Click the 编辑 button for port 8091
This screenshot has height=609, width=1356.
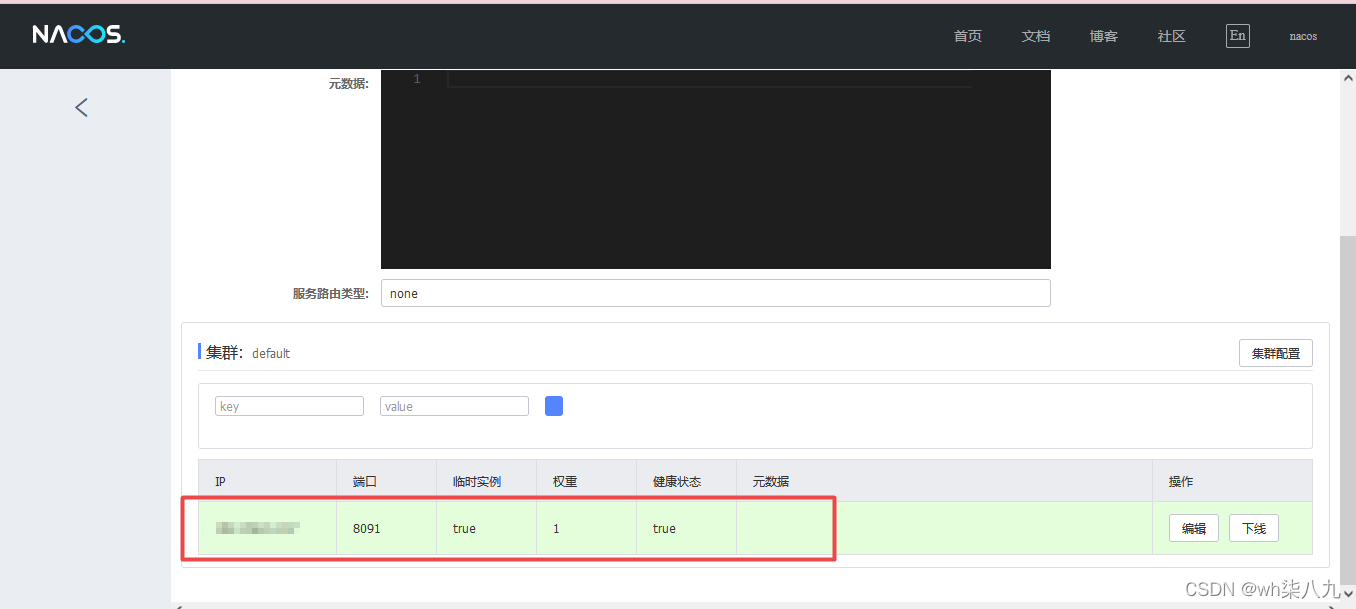point(1194,528)
